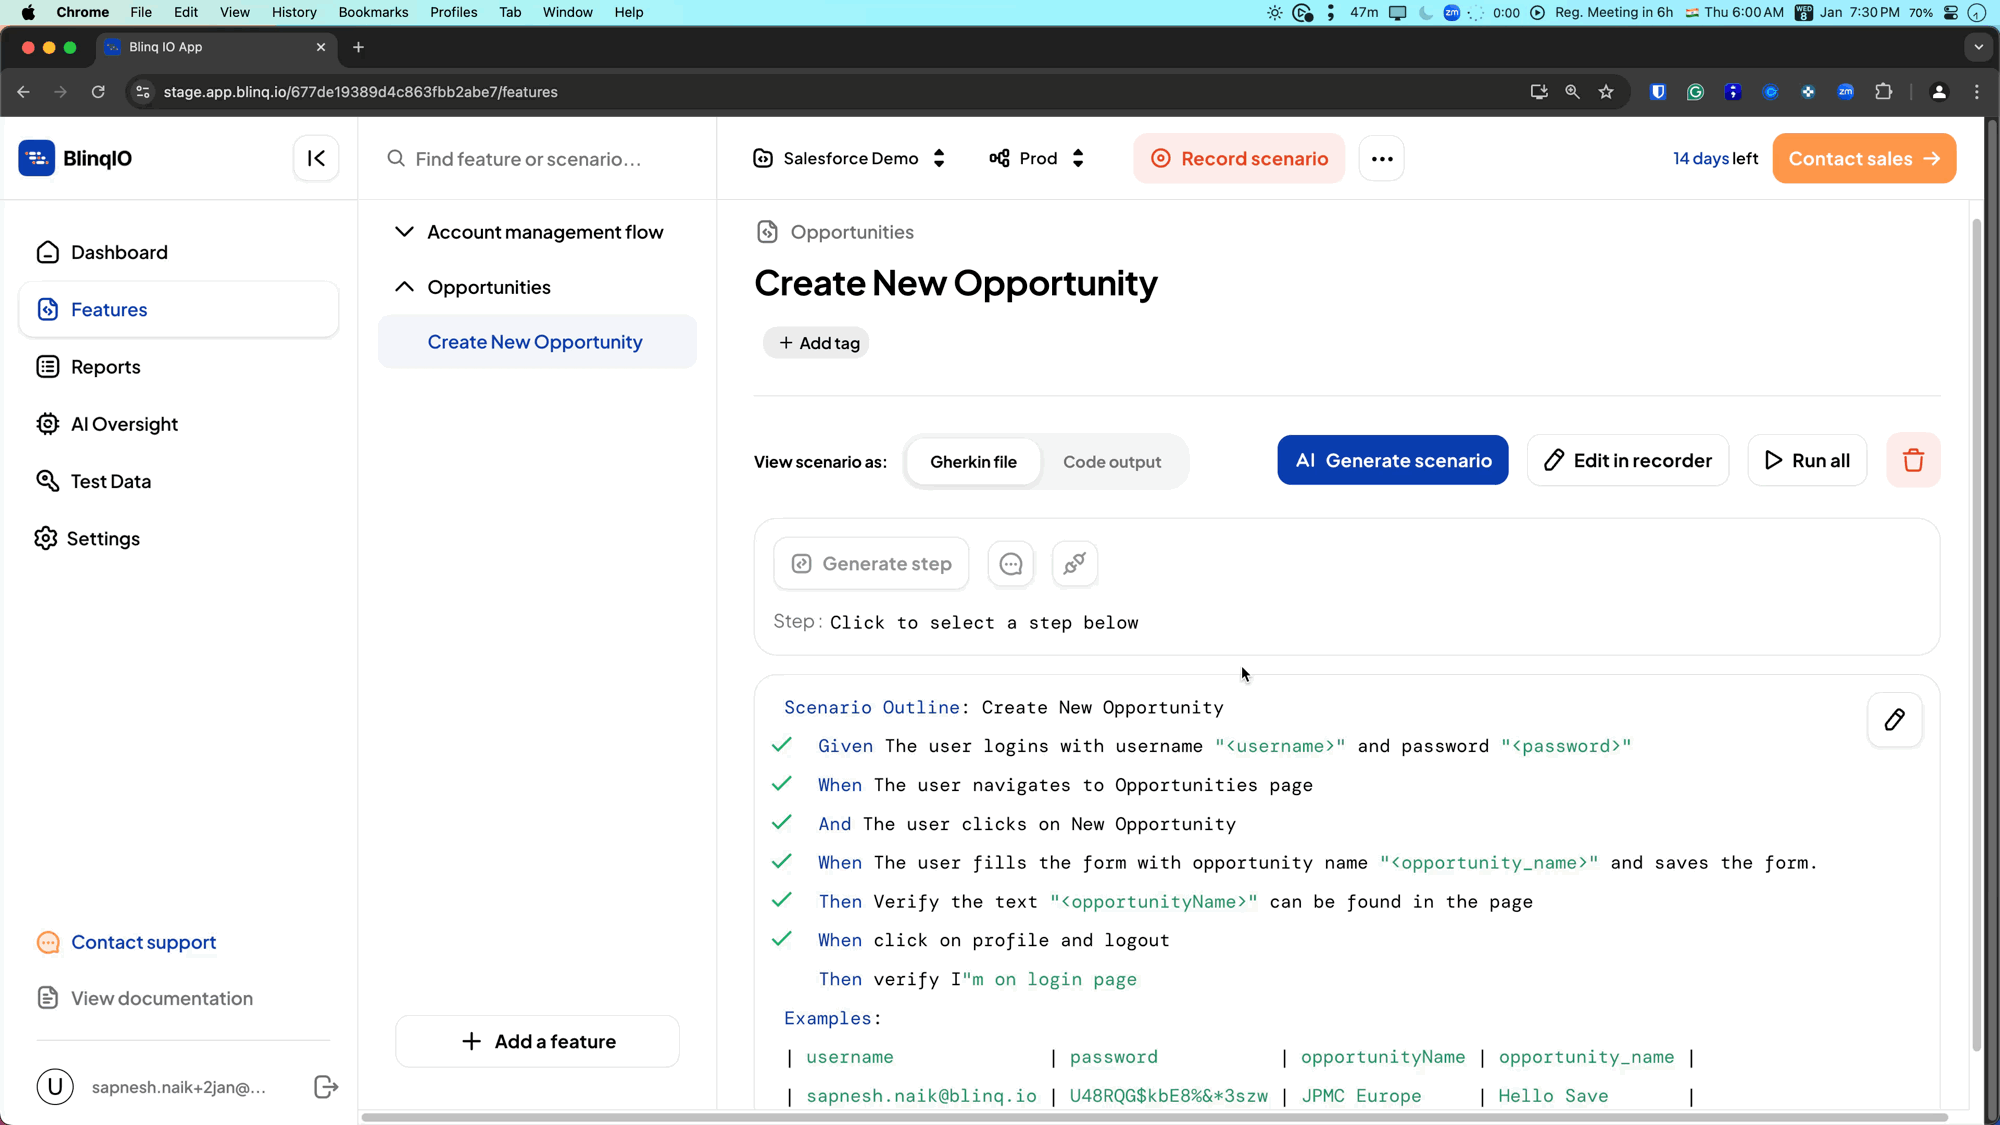The width and height of the screenshot is (2000, 1125).
Task: Bookmark page with the star icon
Action: (1606, 92)
